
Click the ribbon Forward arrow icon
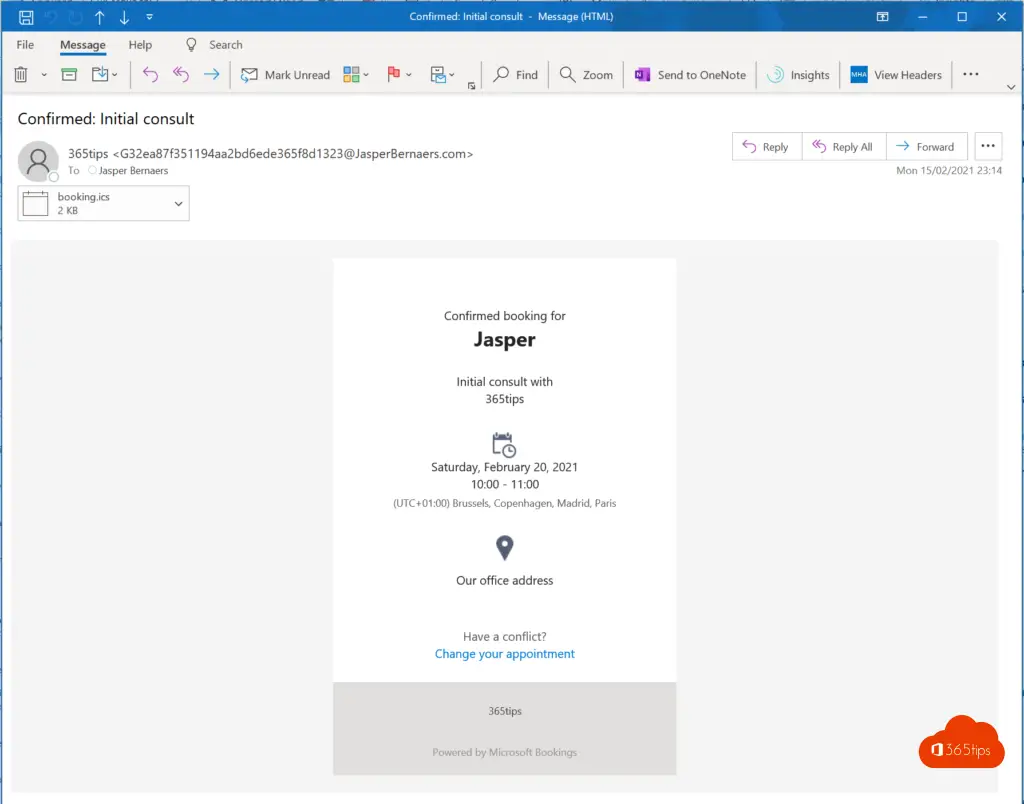point(211,74)
